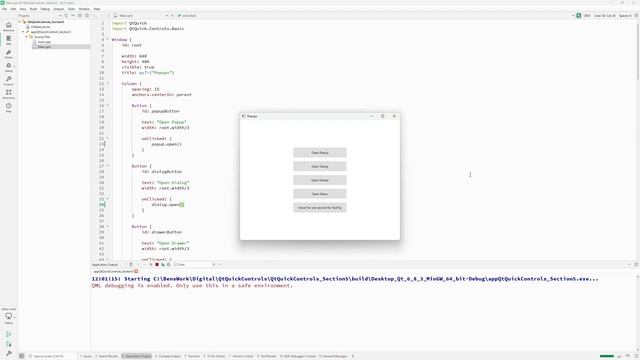The height and width of the screenshot is (360, 640).
Task: Click the filter tree icon in Projects panel
Action: [x=66, y=16]
